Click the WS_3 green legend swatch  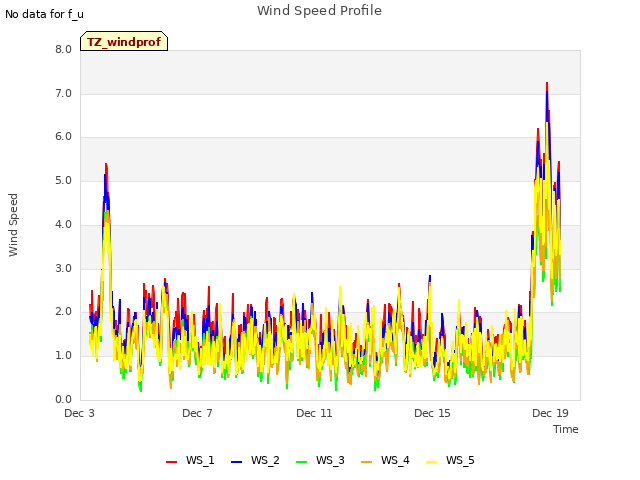pos(301,462)
